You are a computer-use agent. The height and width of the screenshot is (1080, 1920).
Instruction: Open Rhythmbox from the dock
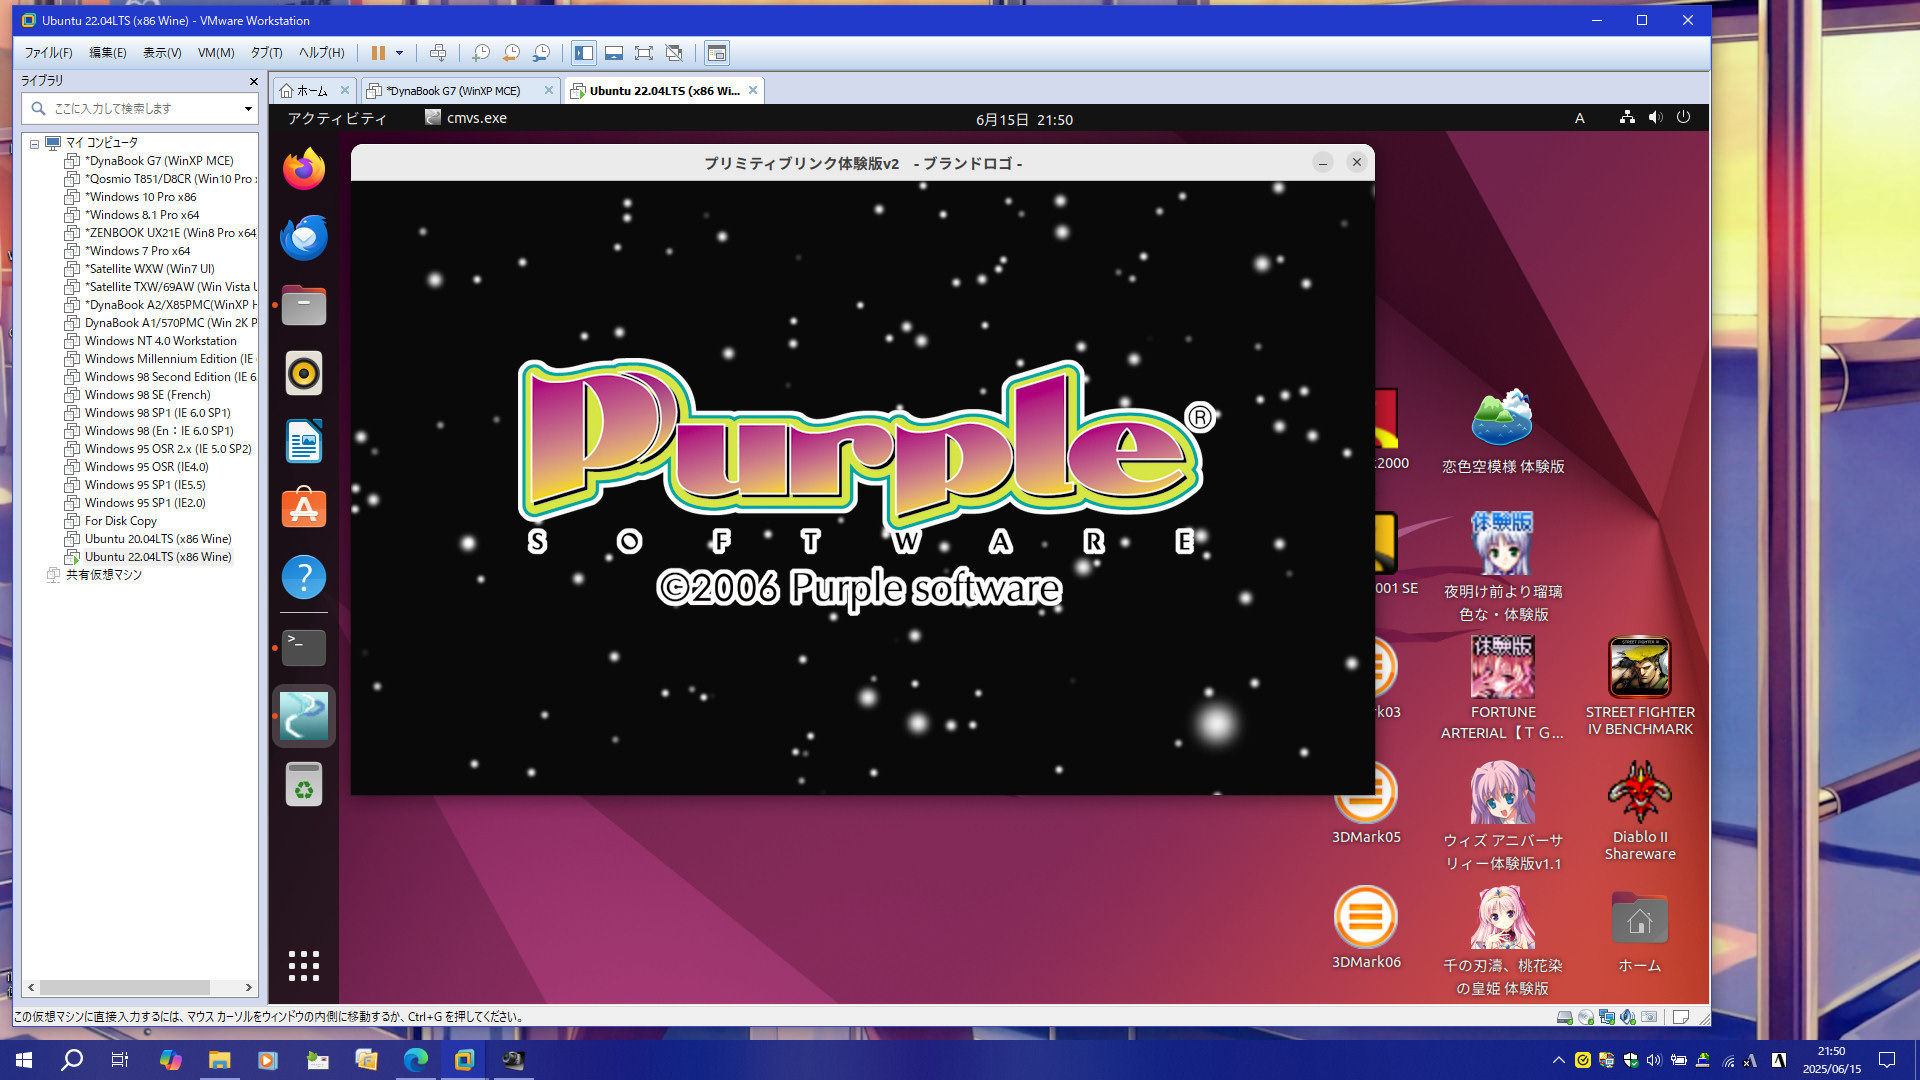pyautogui.click(x=304, y=373)
